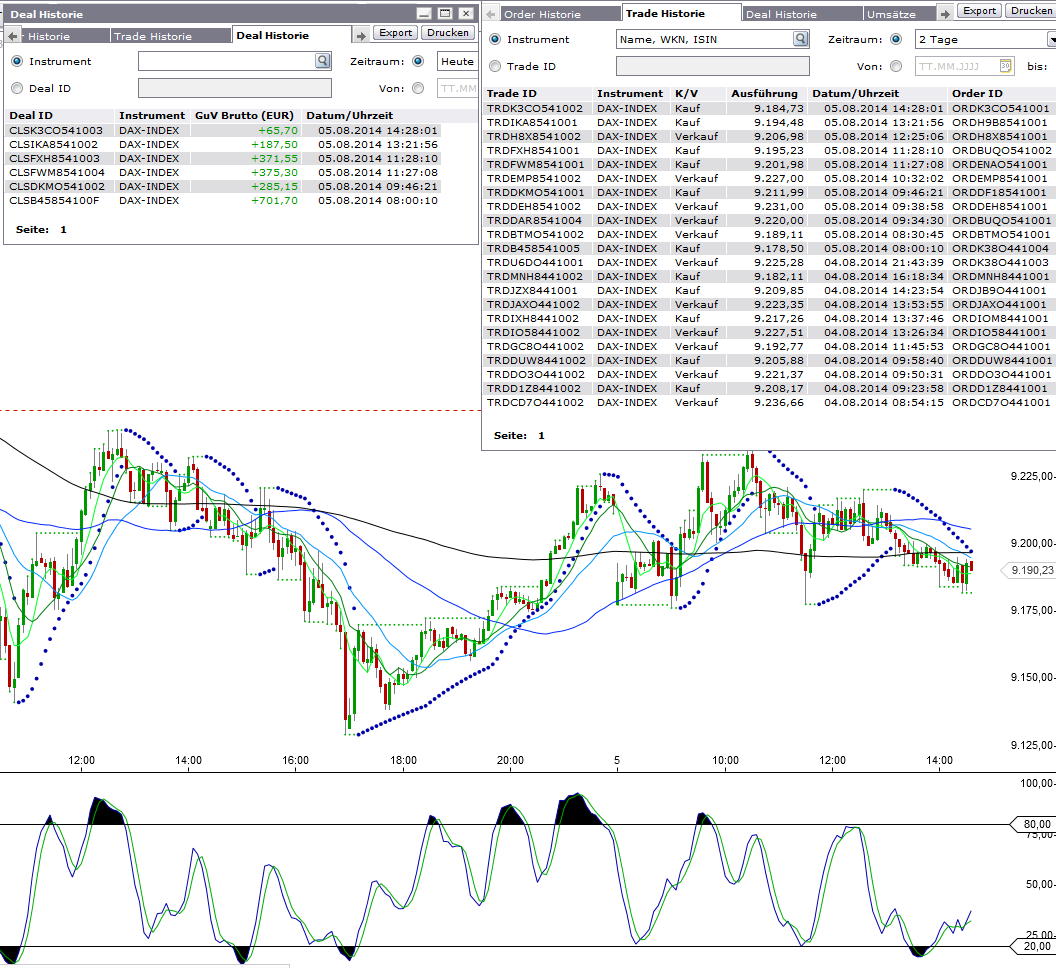Screen dimensions: 1056x968
Task: Close the Deal Historie window
Action: [465, 13]
